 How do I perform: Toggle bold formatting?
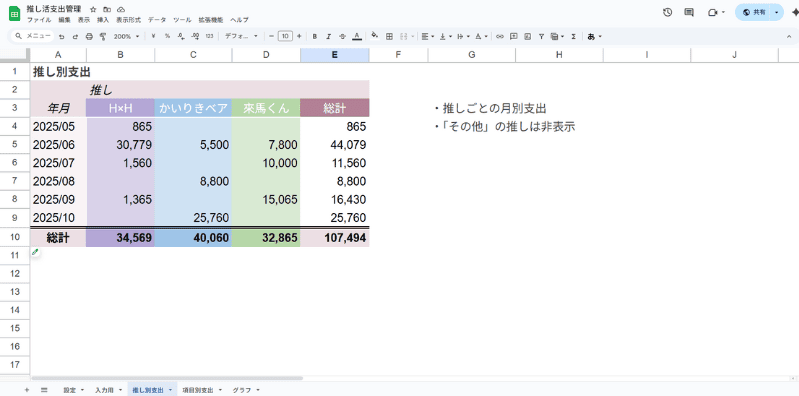[x=315, y=36]
